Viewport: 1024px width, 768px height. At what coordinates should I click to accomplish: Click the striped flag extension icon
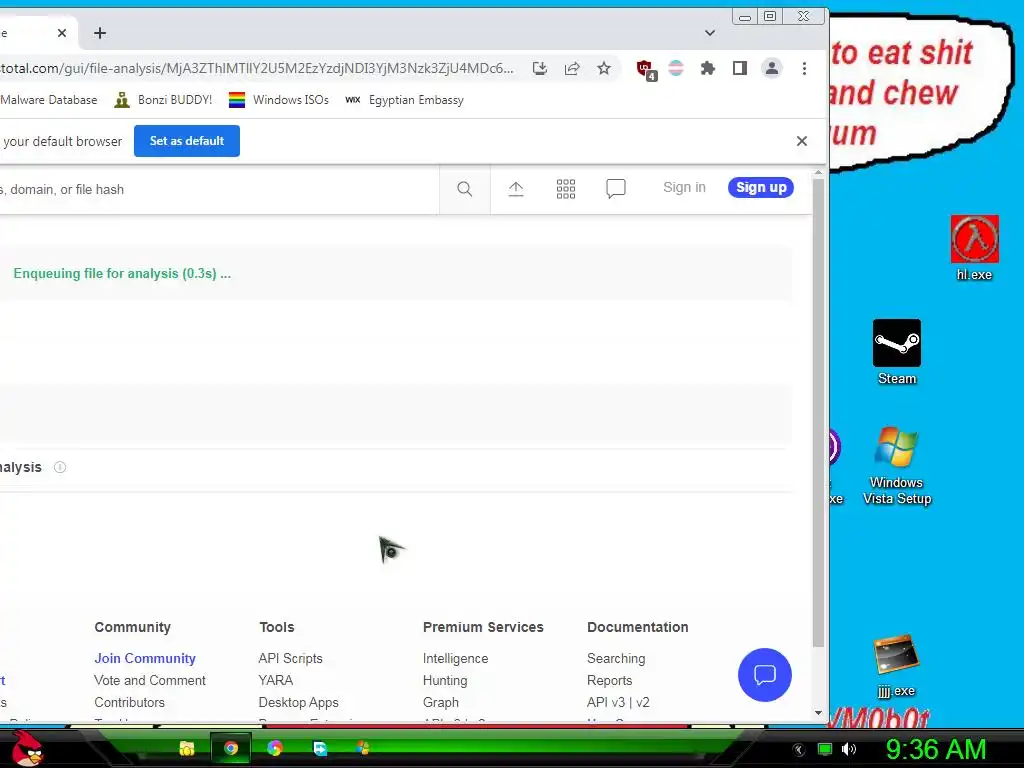[x=676, y=68]
